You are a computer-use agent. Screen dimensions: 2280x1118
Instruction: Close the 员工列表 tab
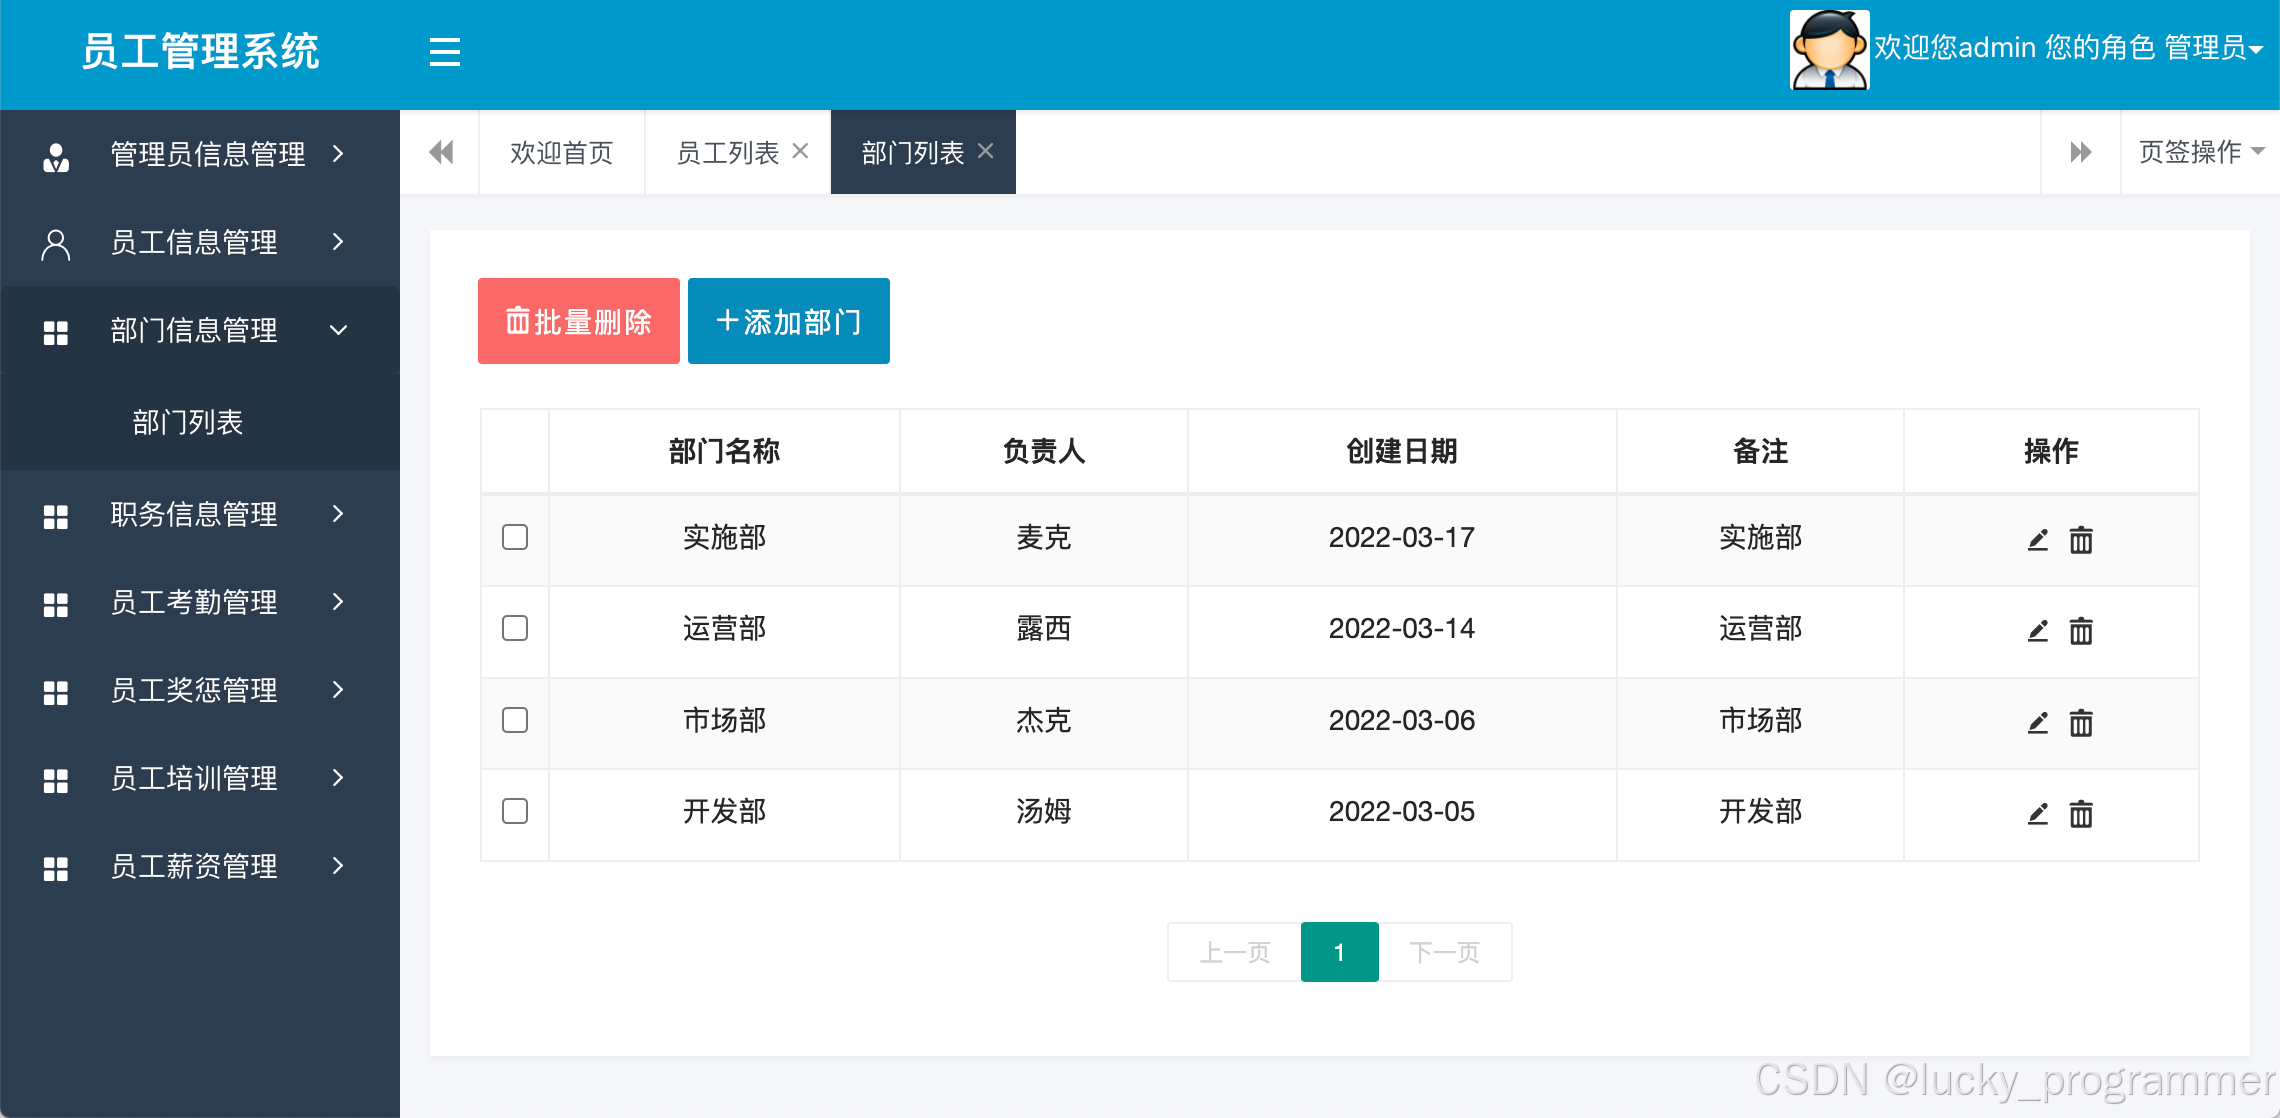[x=800, y=151]
